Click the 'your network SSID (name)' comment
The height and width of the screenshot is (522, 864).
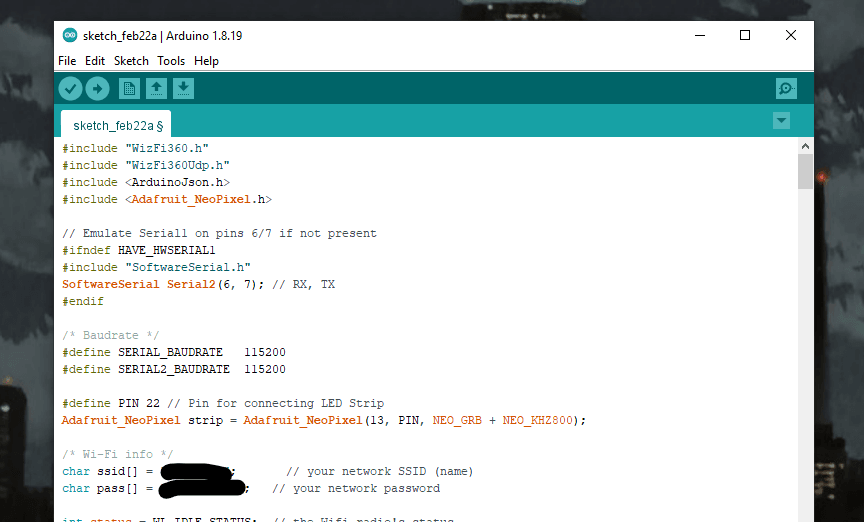380,471
